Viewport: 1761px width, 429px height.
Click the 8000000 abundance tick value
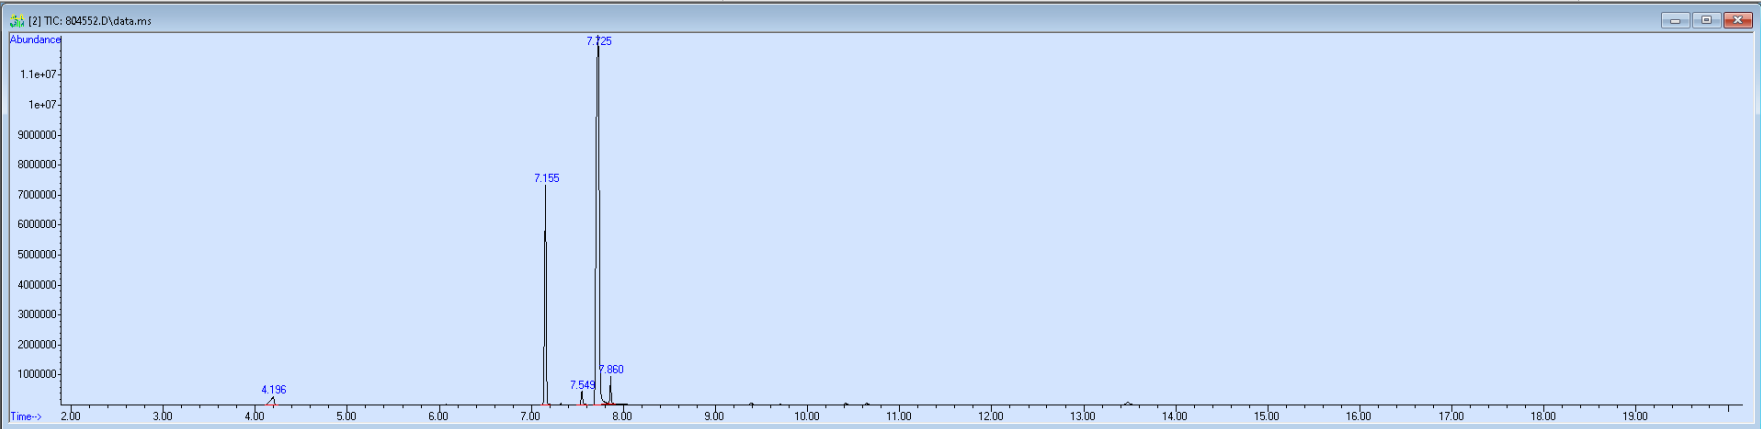(36, 165)
